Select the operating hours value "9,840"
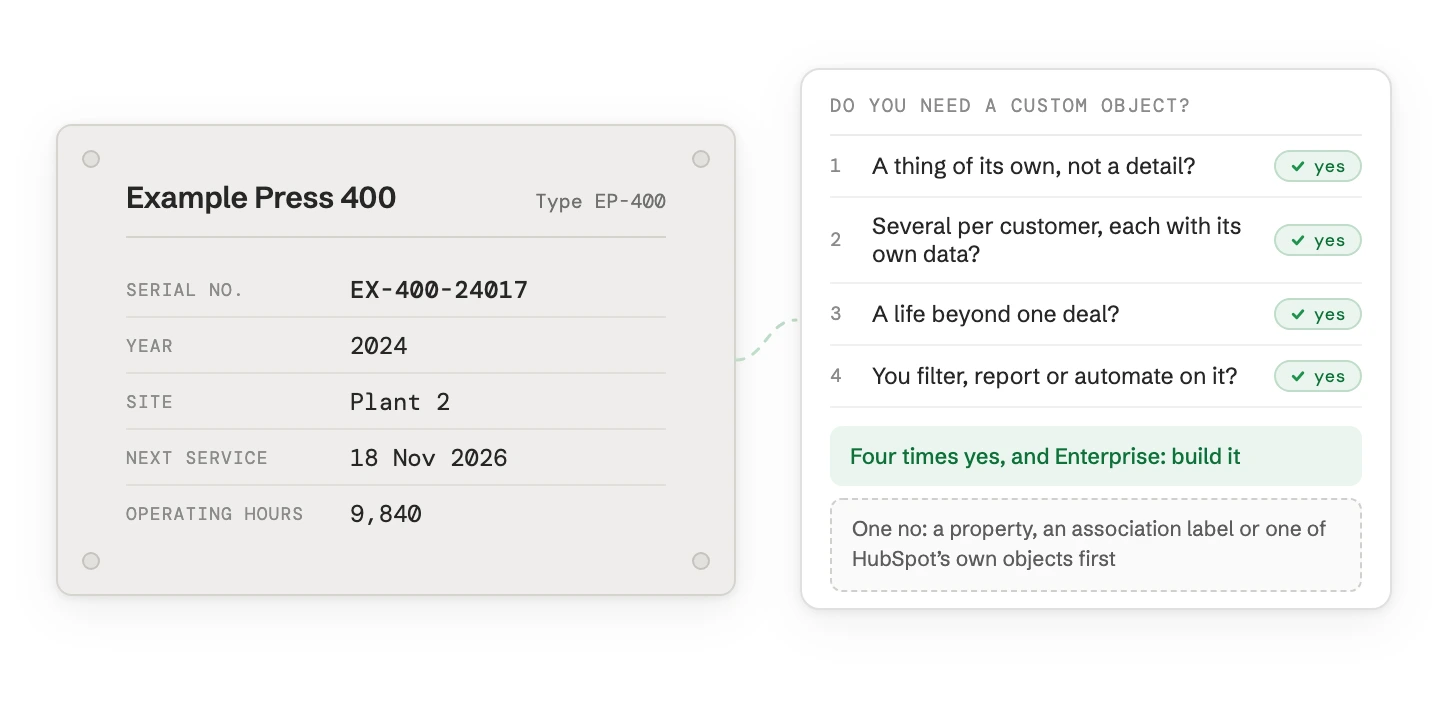Image resolution: width=1436 pixels, height=720 pixels. pos(386,514)
